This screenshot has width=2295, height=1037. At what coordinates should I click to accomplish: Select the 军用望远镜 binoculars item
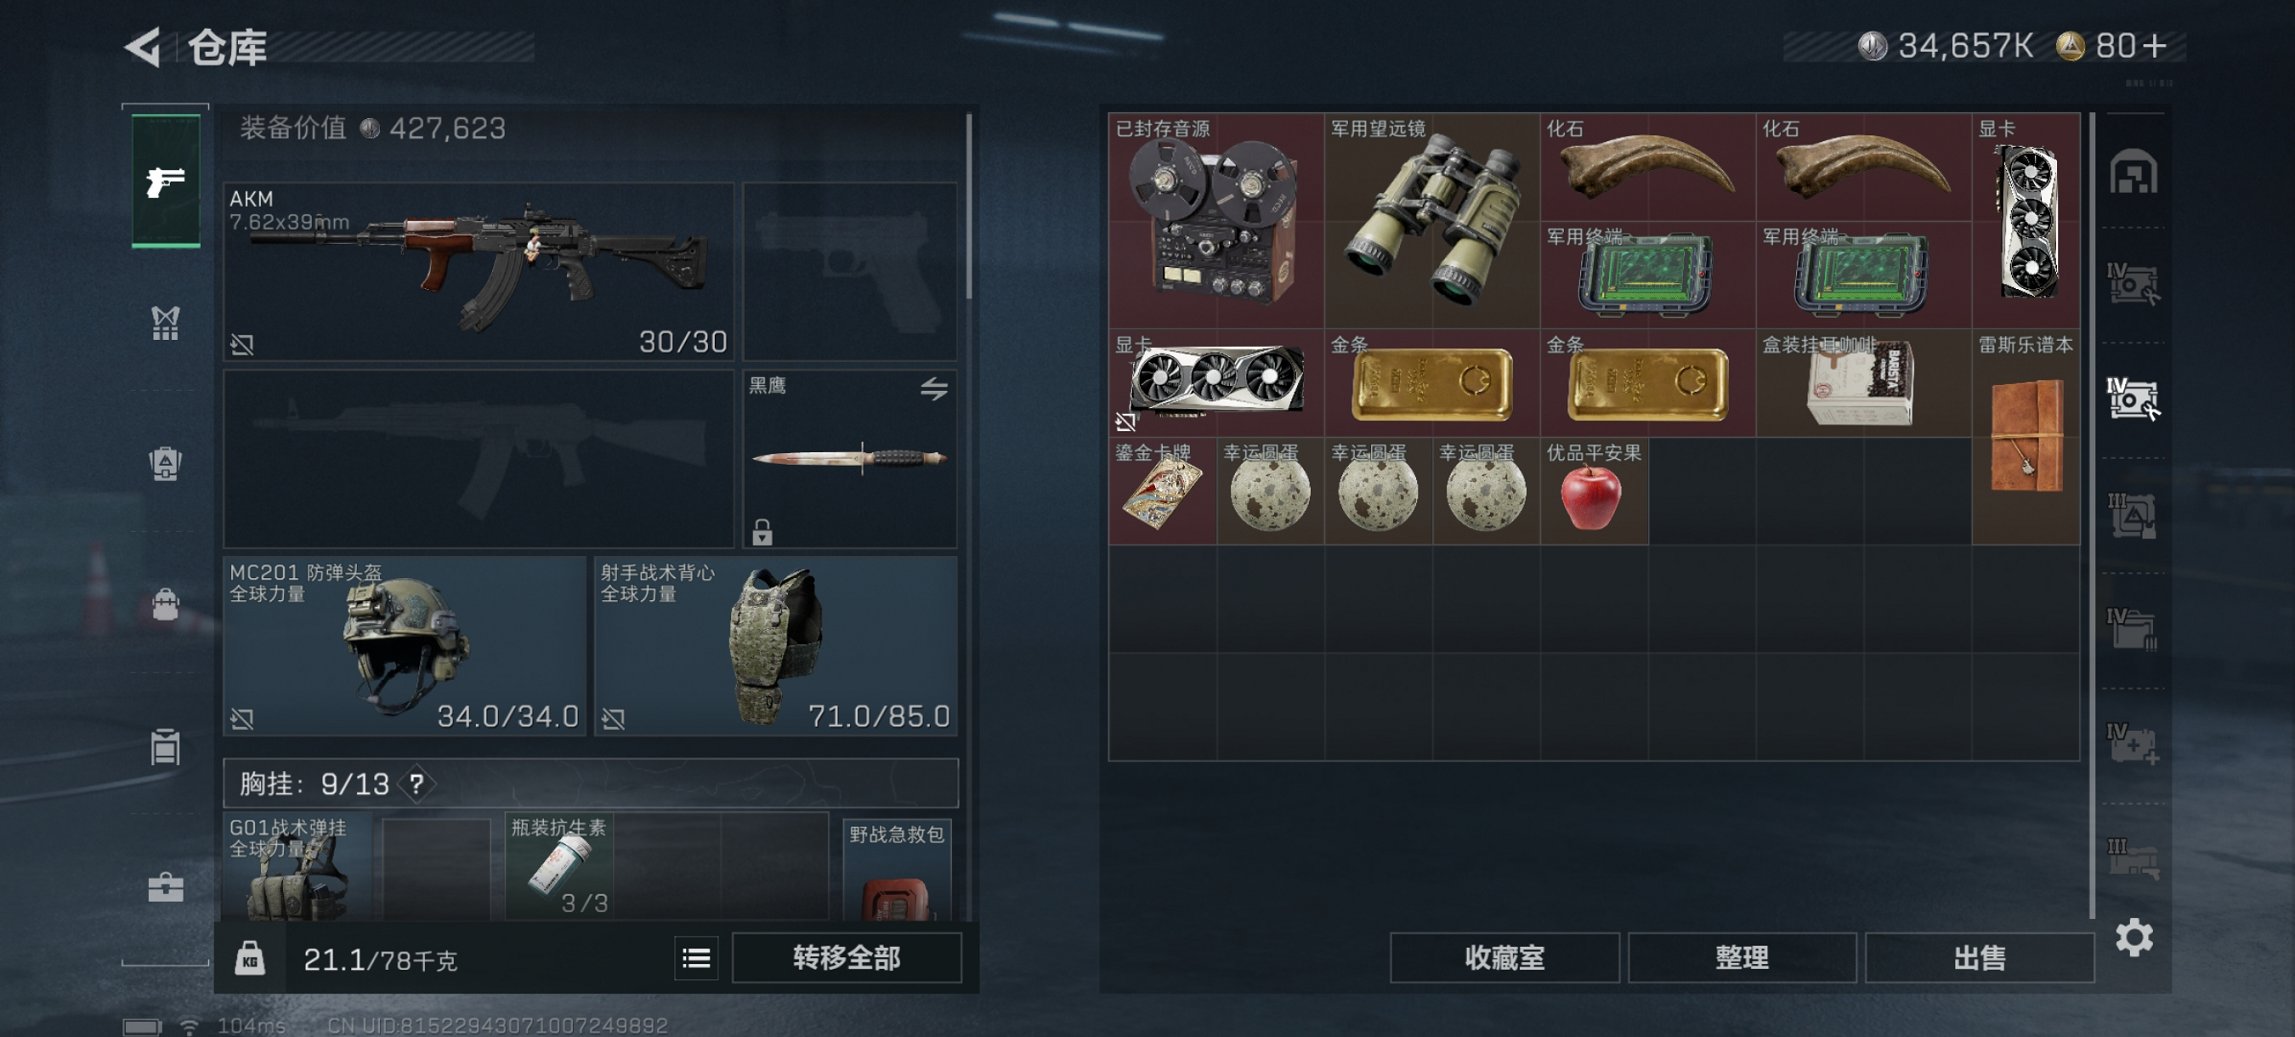(1431, 220)
